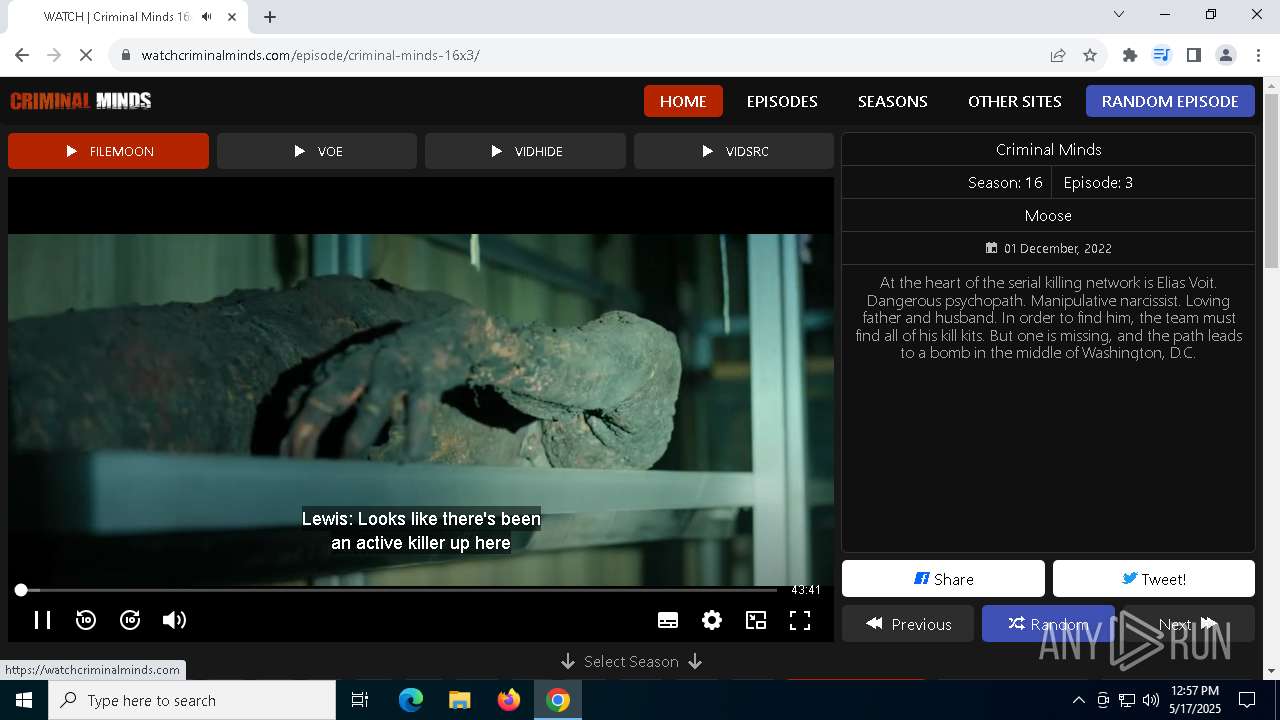
Task: Pause the video playback
Action: click(x=42, y=620)
